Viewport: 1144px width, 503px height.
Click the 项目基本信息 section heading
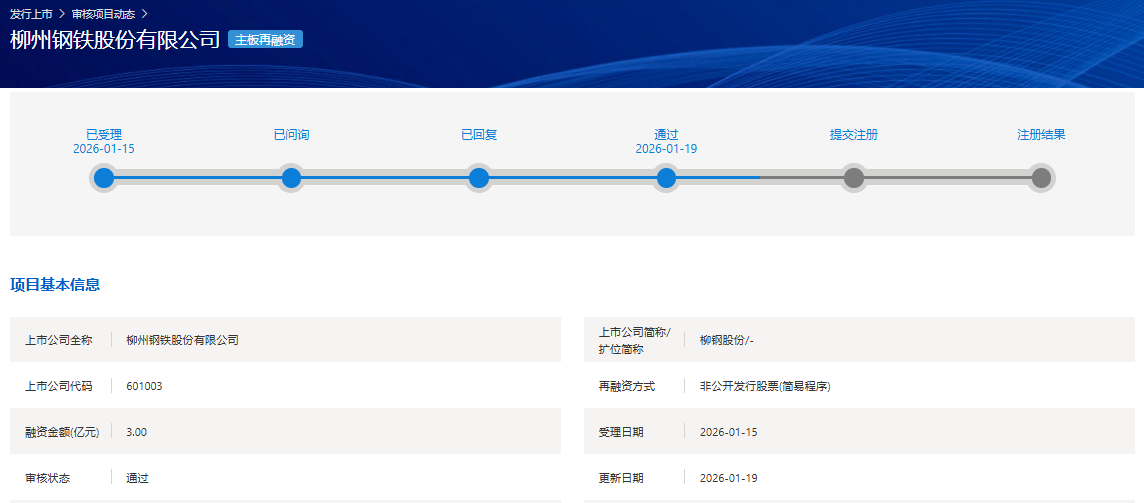tap(55, 285)
